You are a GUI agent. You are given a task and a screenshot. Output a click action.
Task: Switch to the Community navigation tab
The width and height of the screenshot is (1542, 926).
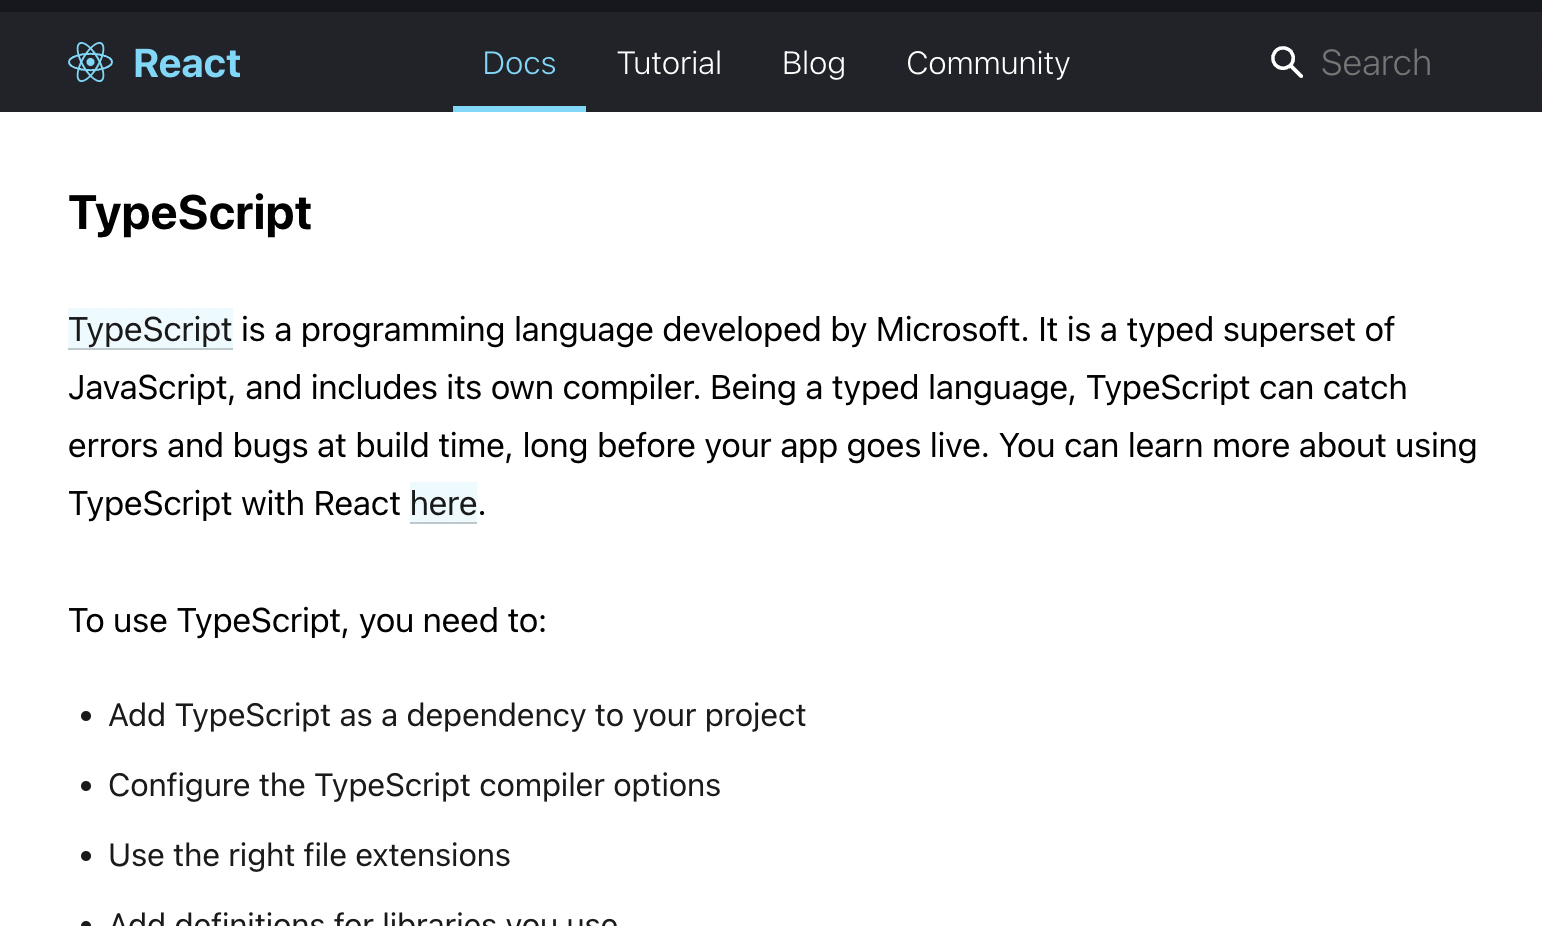(x=988, y=63)
